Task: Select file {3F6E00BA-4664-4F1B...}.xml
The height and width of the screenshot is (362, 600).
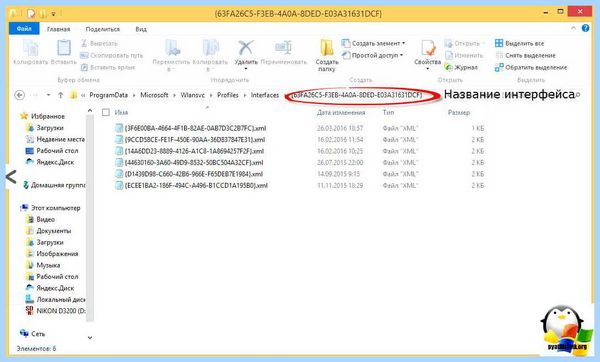Action: [x=191, y=128]
